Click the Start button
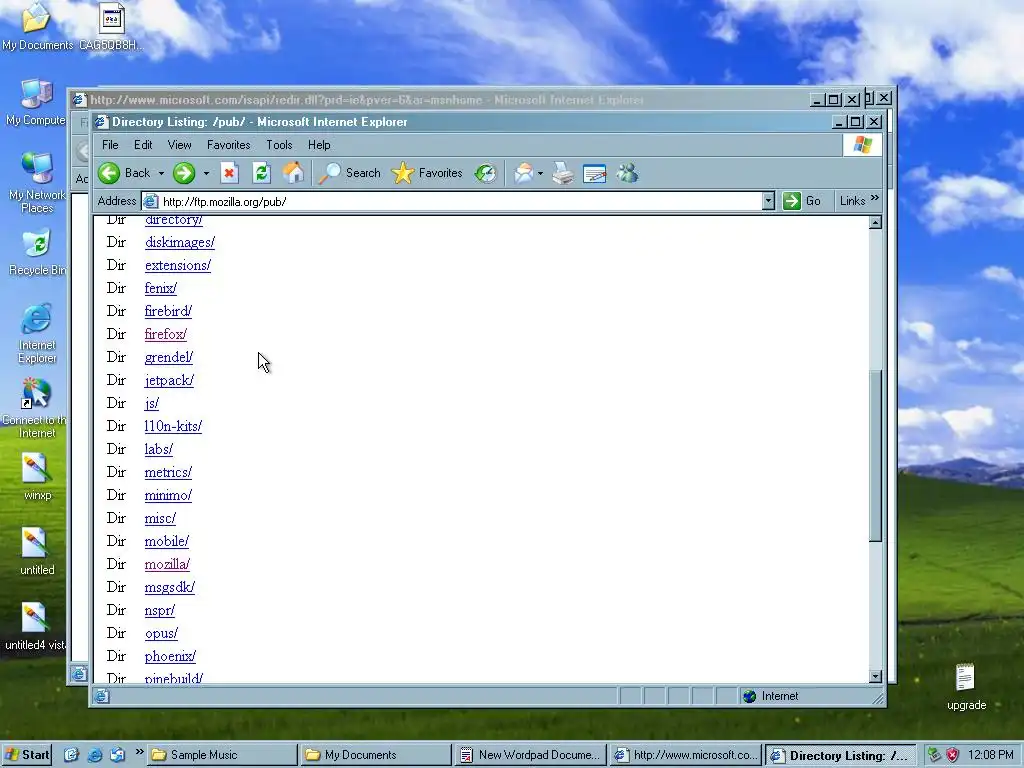Viewport: 1024px width, 768px height. (x=27, y=755)
